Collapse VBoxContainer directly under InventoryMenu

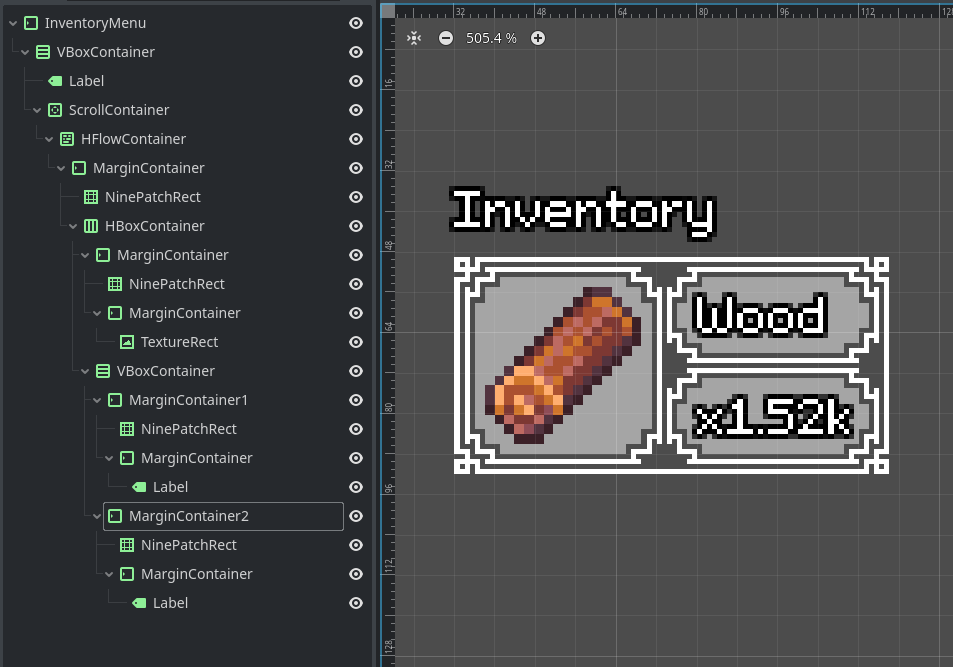(x=25, y=52)
